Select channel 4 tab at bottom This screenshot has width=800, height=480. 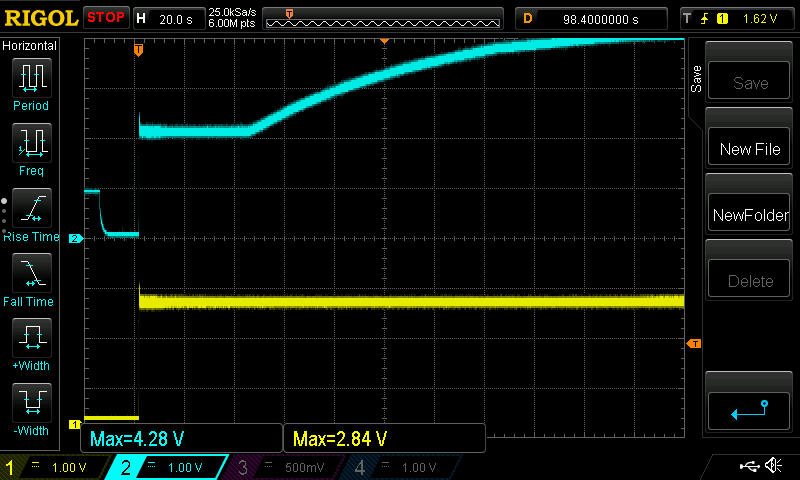pyautogui.click(x=401, y=467)
